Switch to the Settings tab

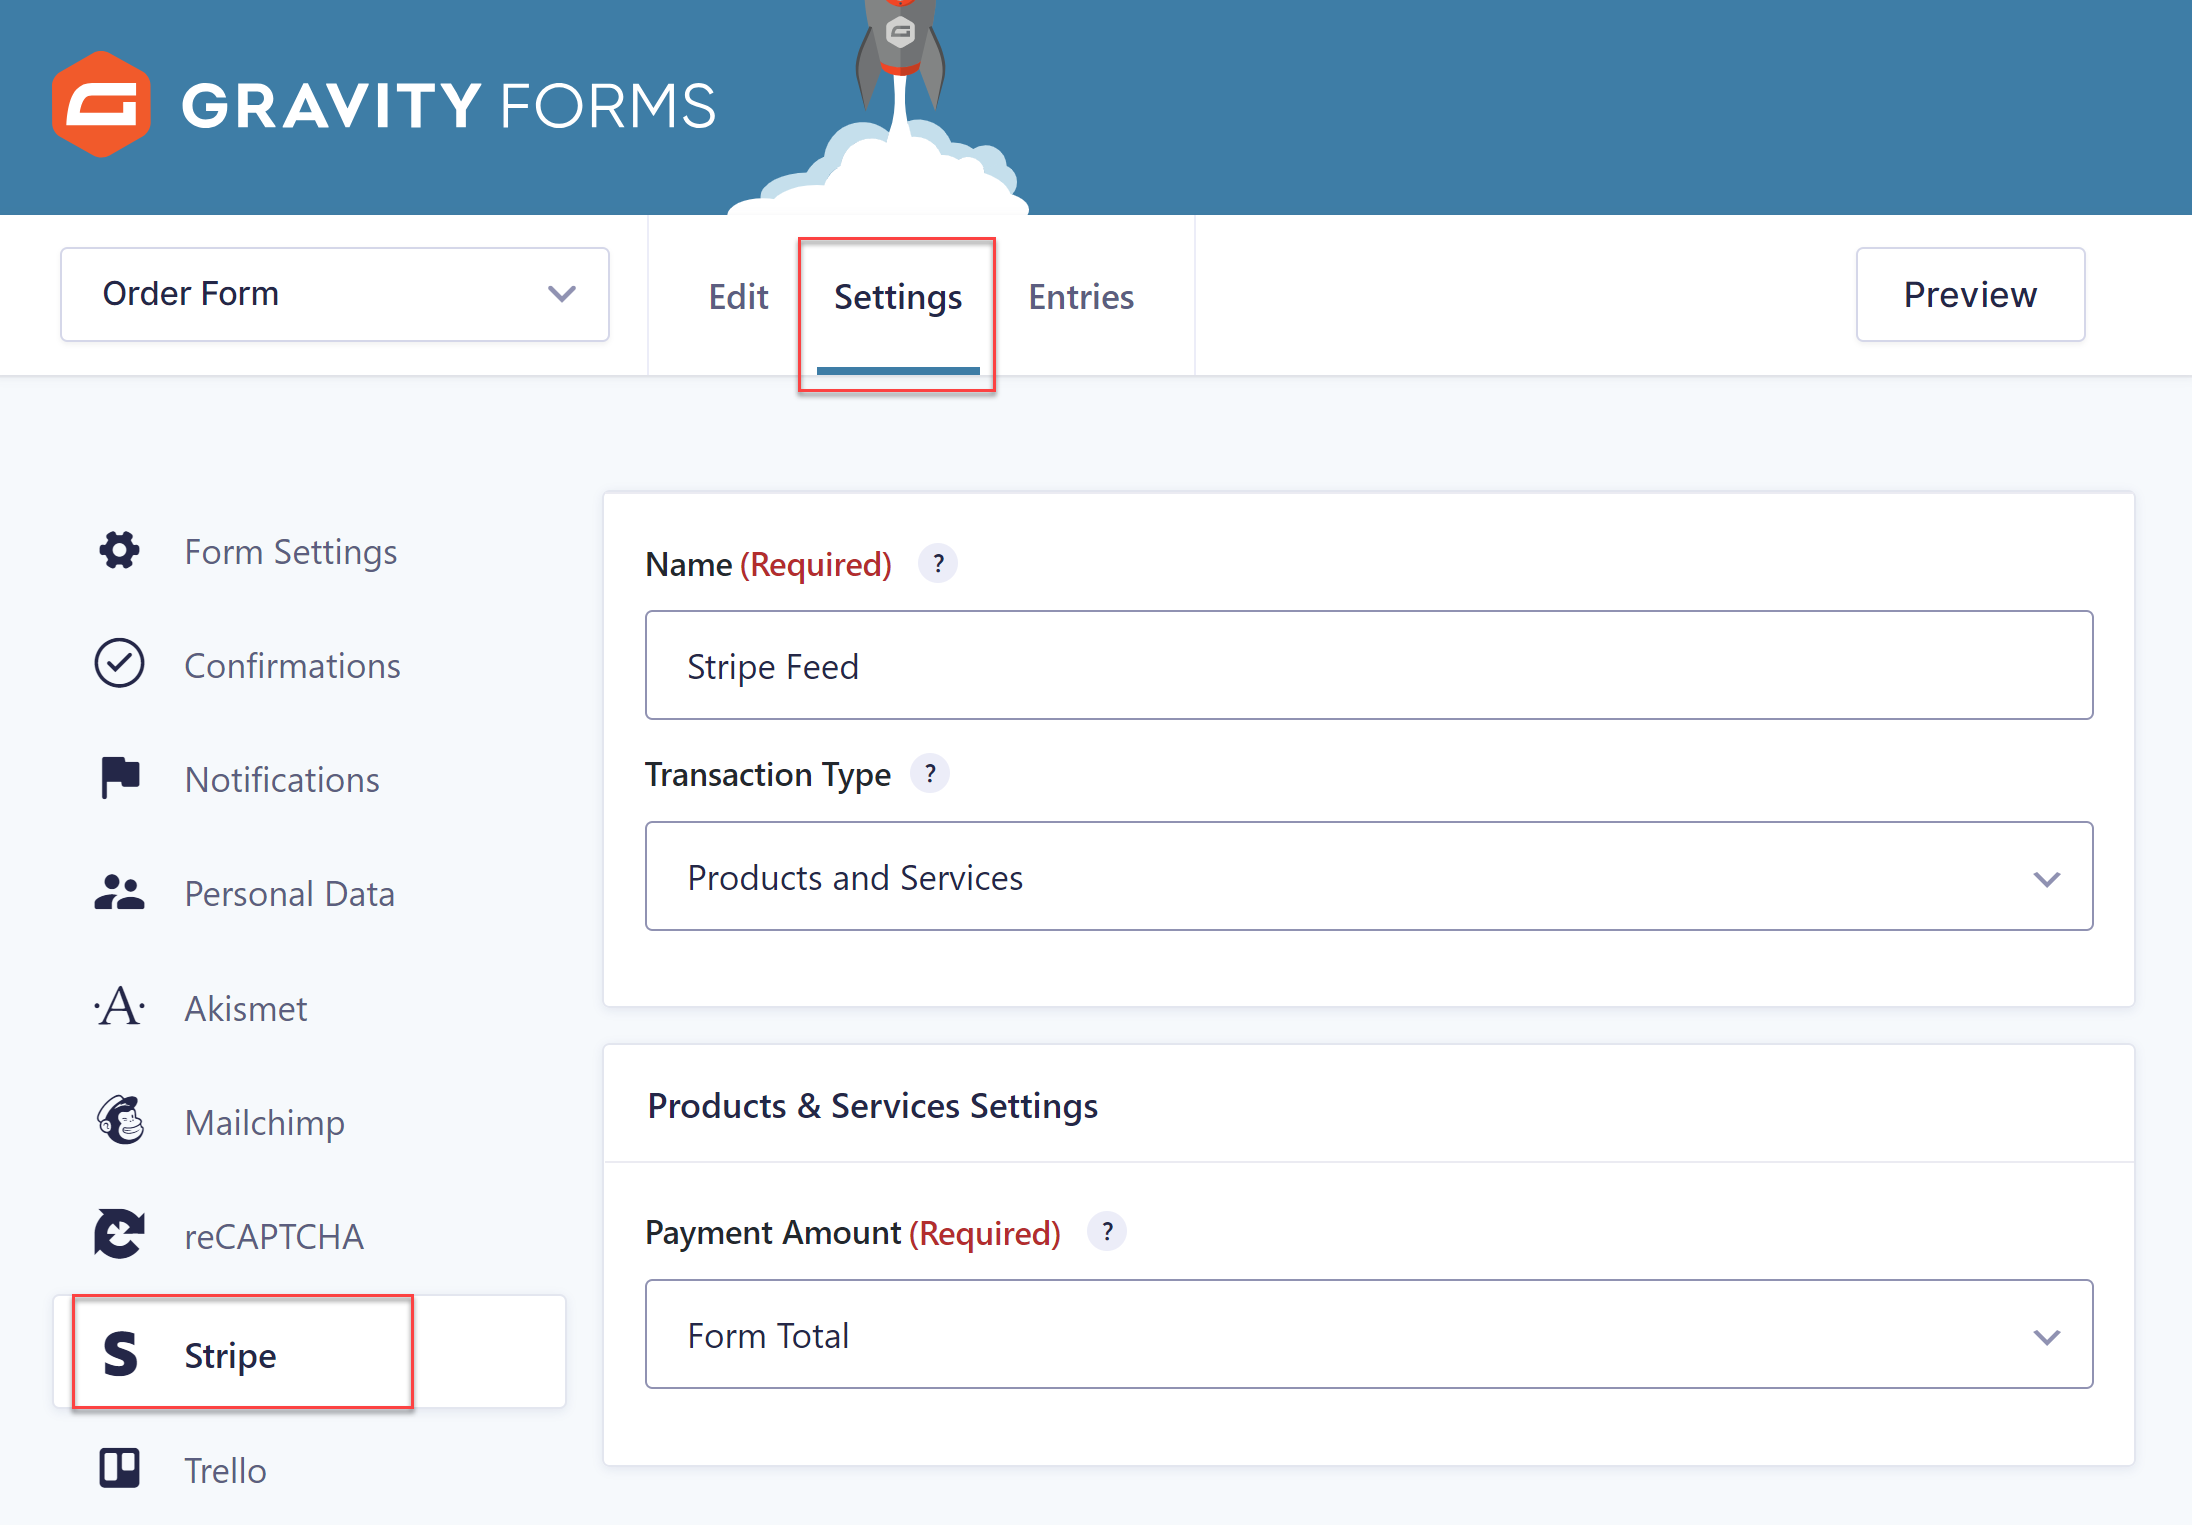pos(898,296)
